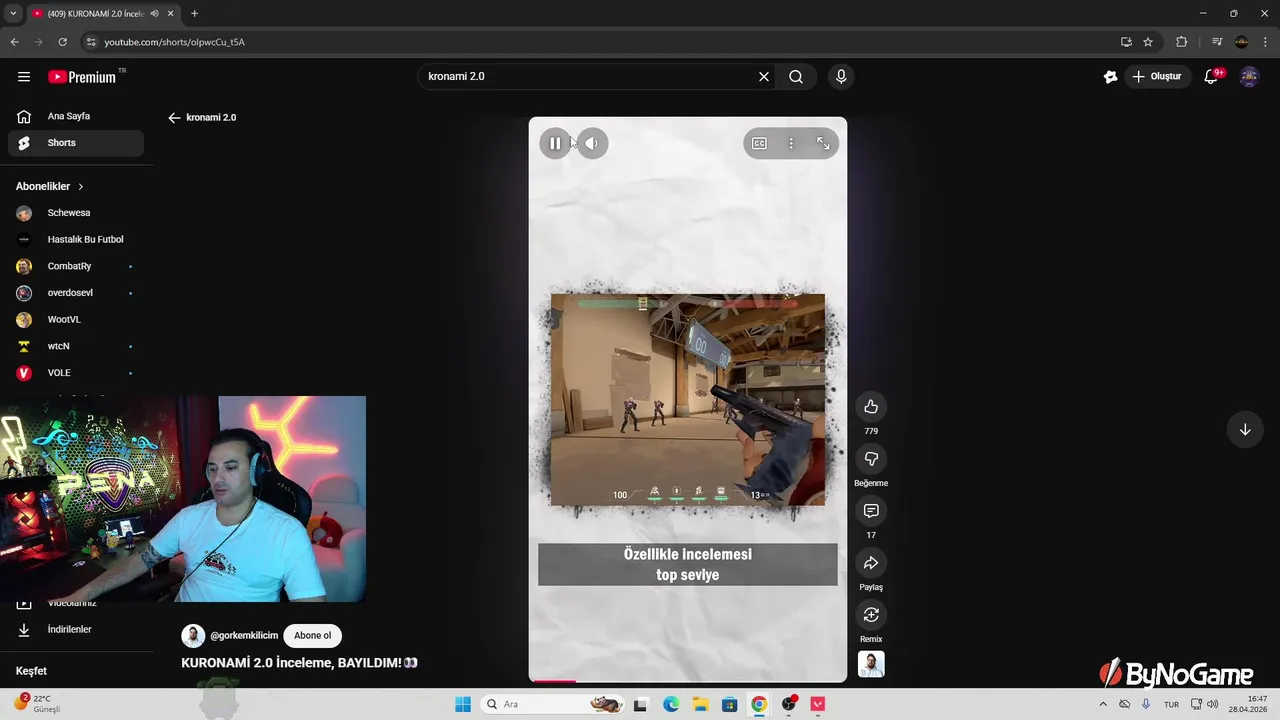Open YouTube notifications bell
This screenshot has height=720, width=1280.
[1211, 76]
